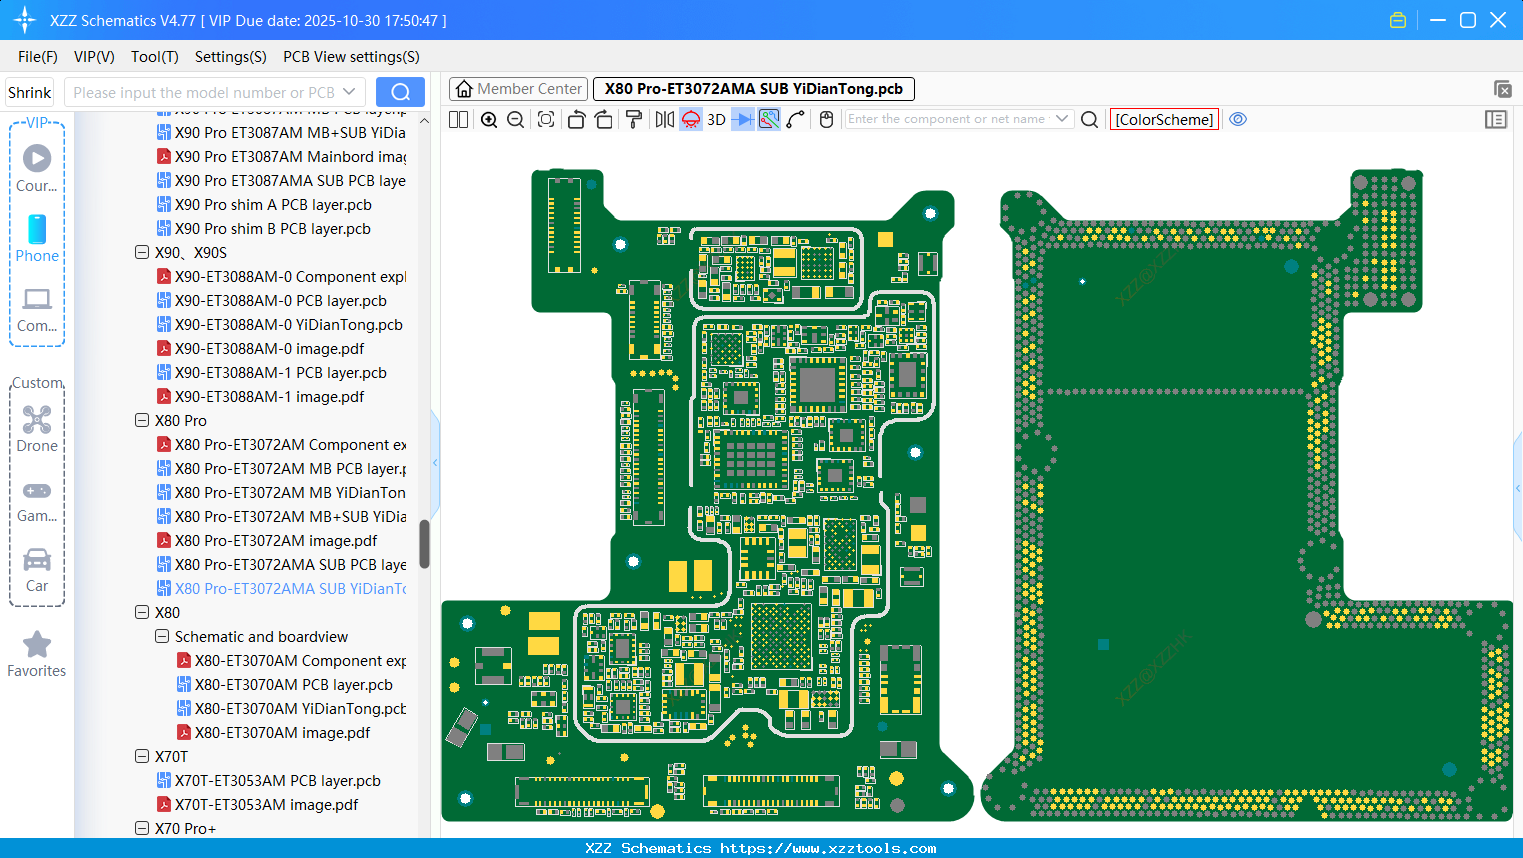Open X90 Pro shim A PCB layer.pcb
This screenshot has height=858, width=1523.
click(x=264, y=205)
